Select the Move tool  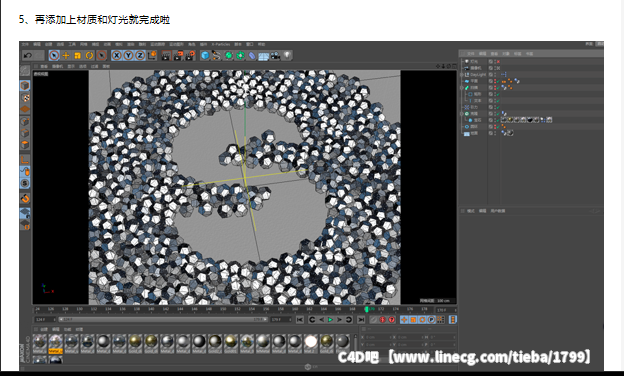coord(66,56)
